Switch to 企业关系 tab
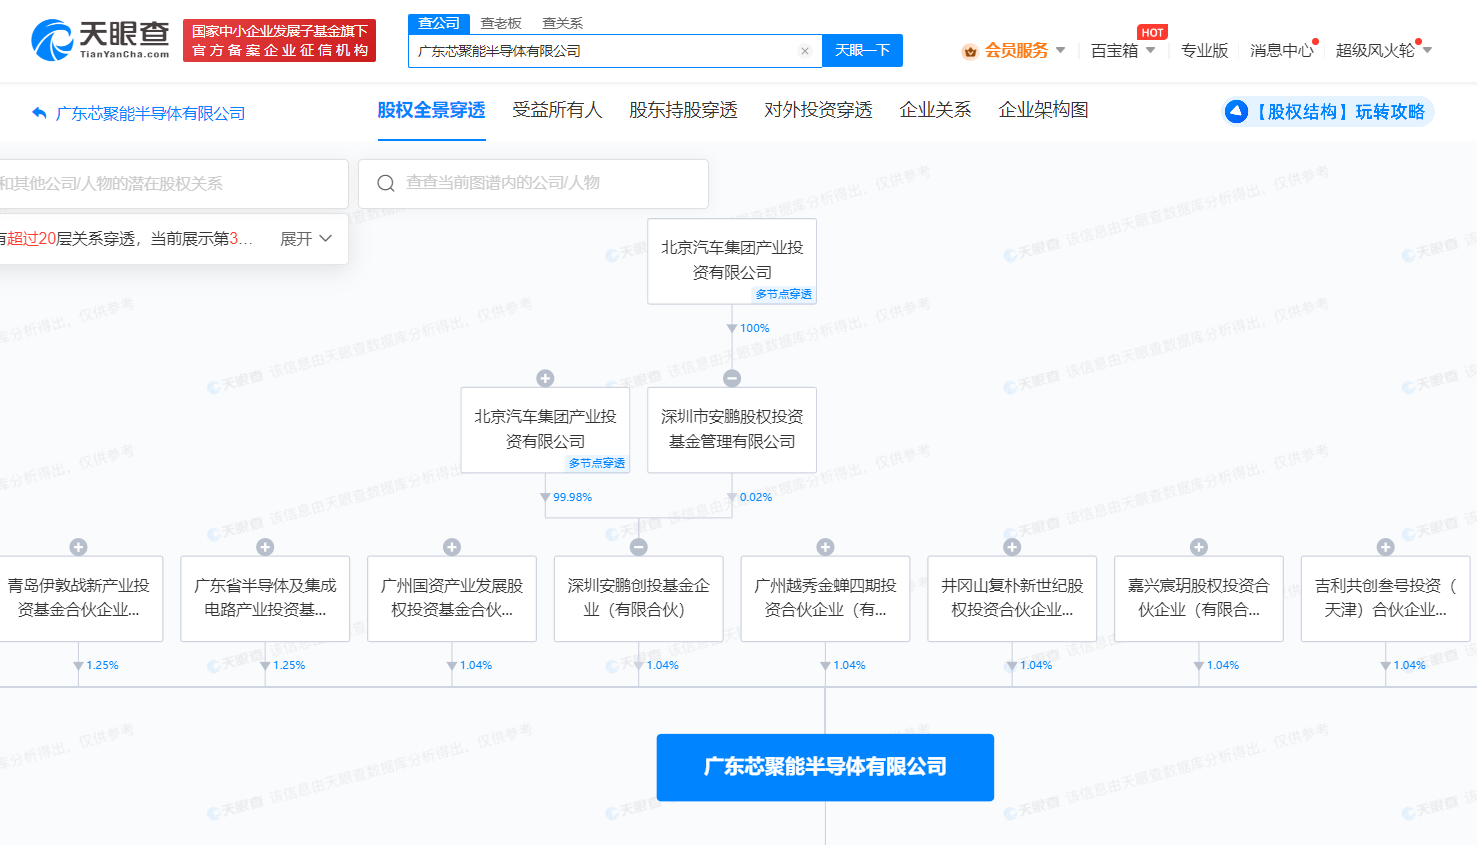 [x=935, y=110]
